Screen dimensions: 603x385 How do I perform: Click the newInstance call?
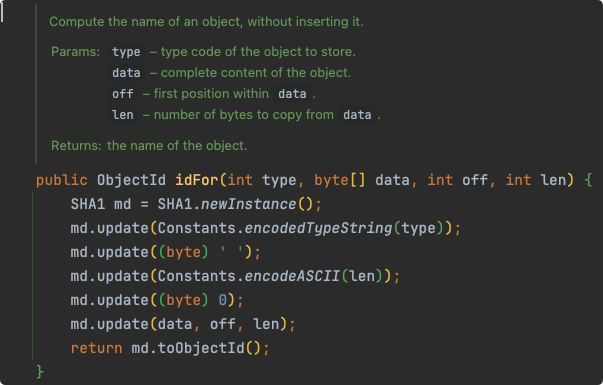248,204
